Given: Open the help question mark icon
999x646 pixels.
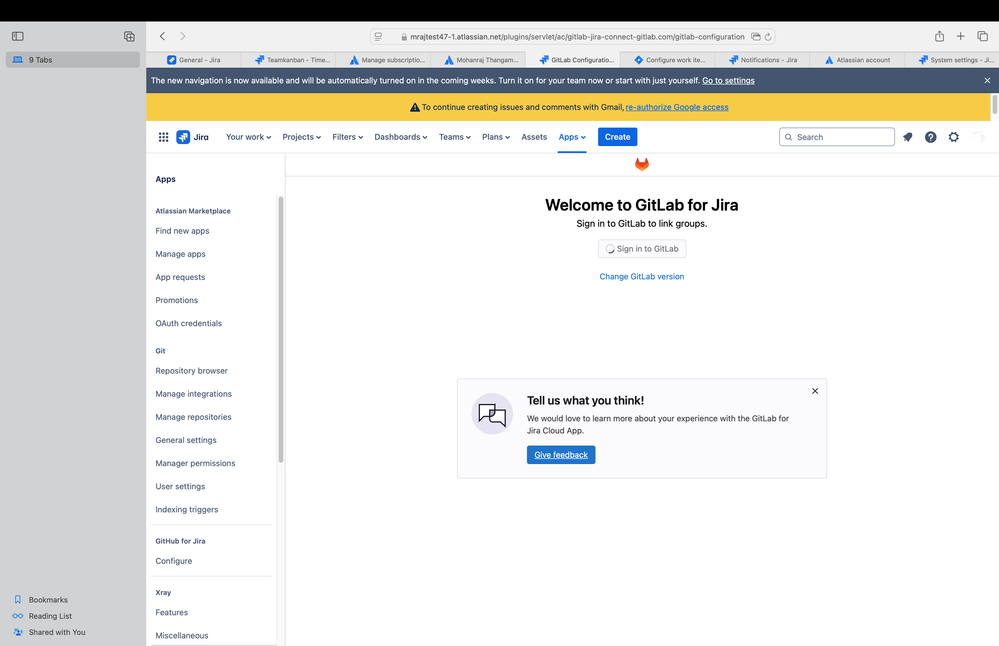Looking at the screenshot, I should tap(930, 137).
